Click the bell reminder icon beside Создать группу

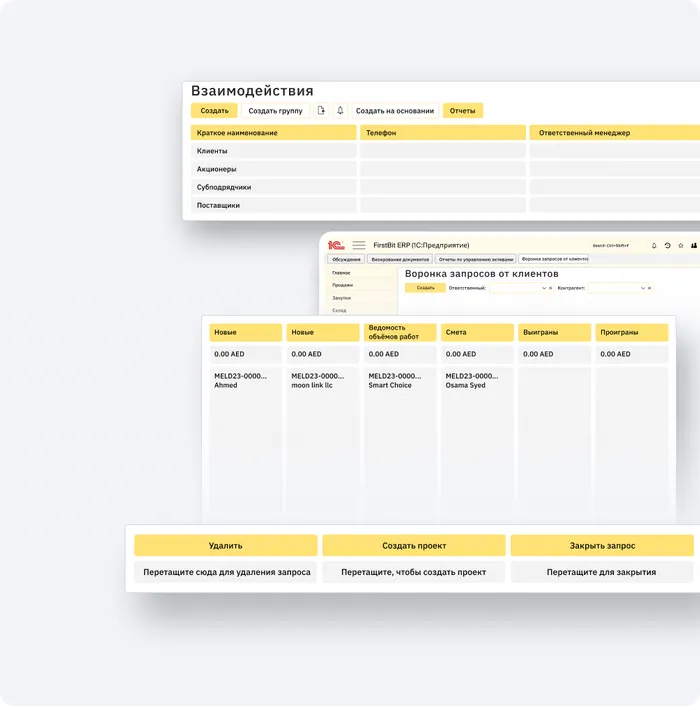pyautogui.click(x=340, y=111)
